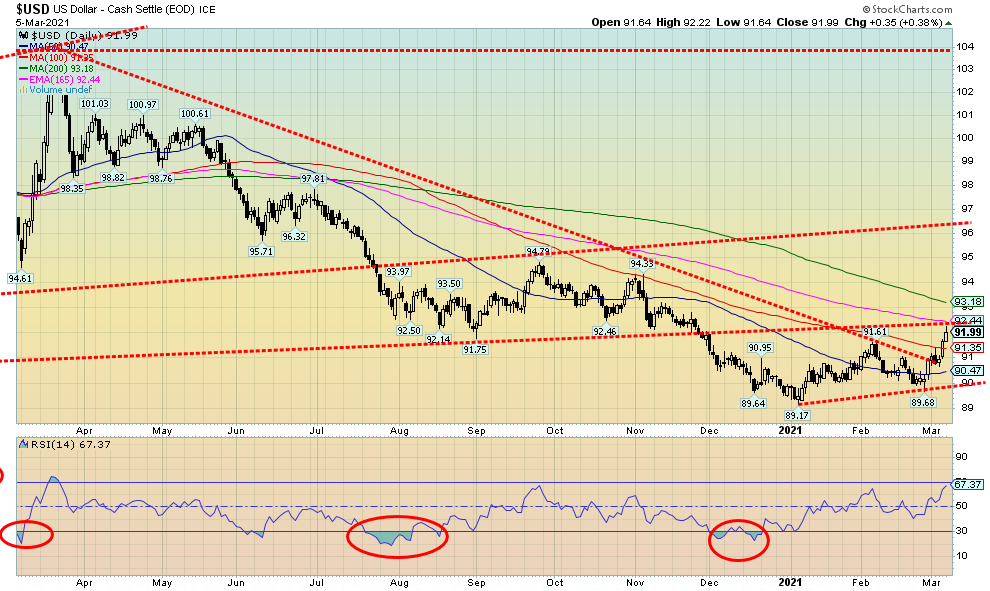The height and width of the screenshot is (591, 990).
Task: Click the 93.18 MA(200) value tag
Action: [x=968, y=301]
